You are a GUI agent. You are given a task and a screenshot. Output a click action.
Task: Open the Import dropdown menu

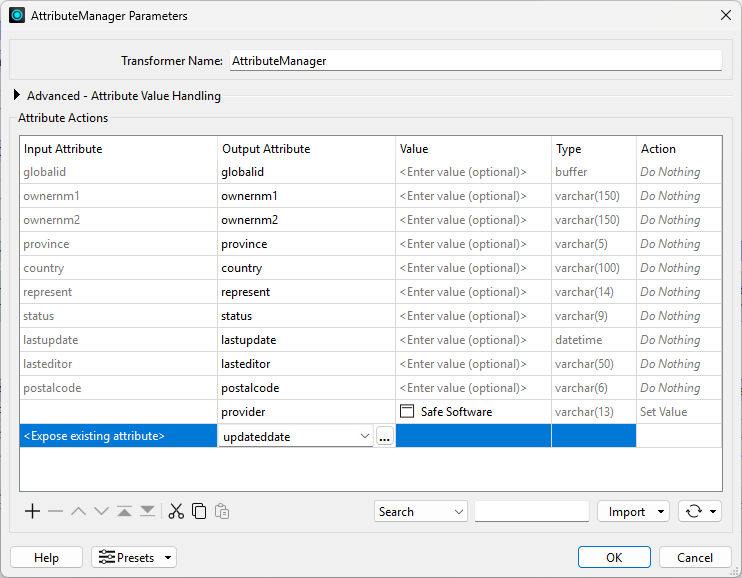633,511
